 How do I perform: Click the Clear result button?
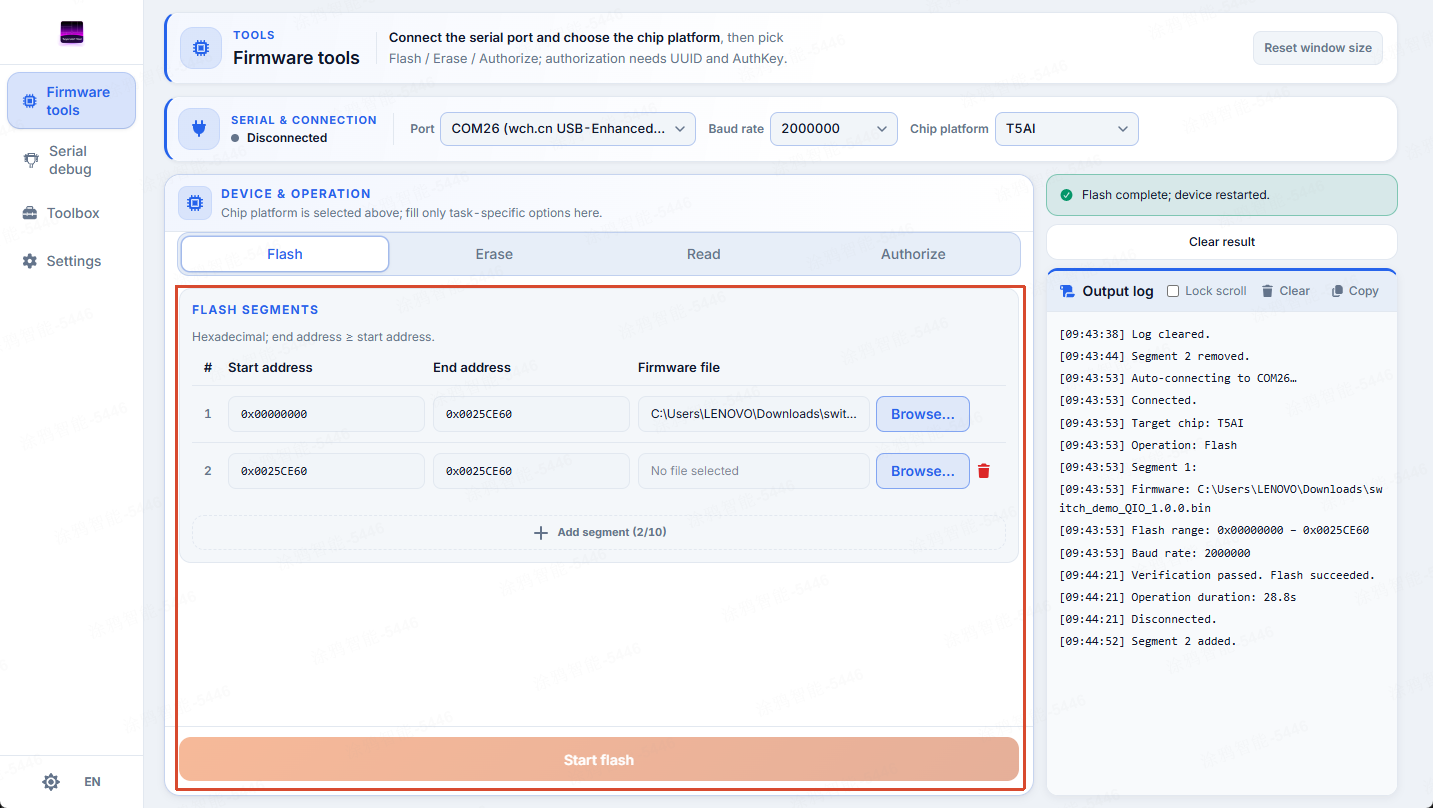point(1222,242)
